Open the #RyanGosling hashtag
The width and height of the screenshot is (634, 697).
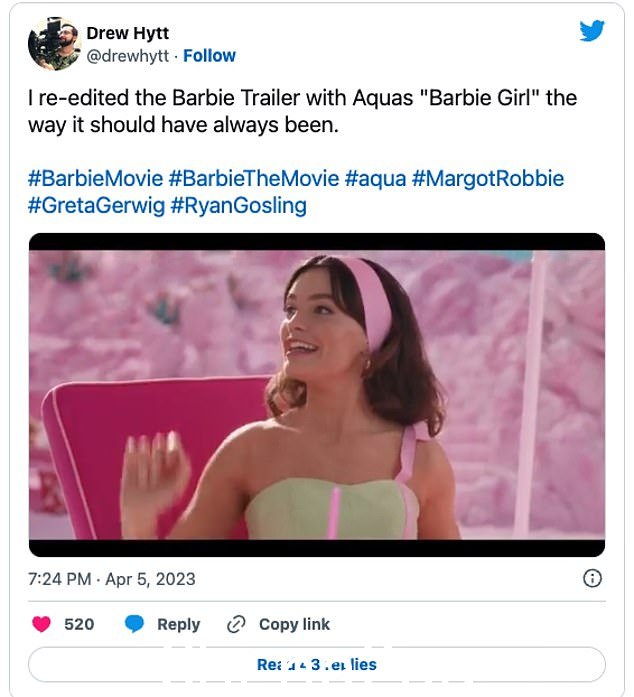click(239, 206)
